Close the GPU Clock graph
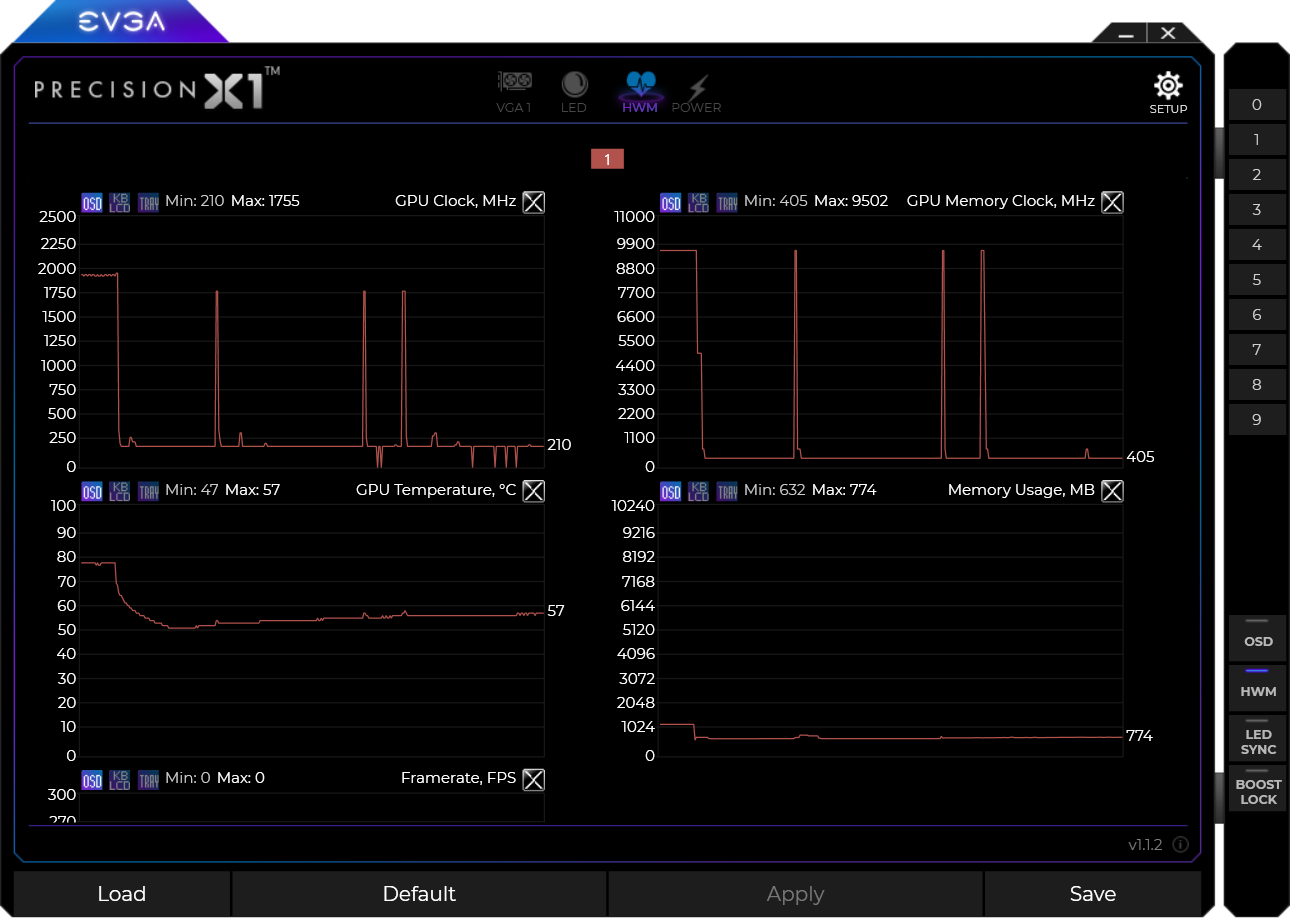 pyautogui.click(x=534, y=202)
